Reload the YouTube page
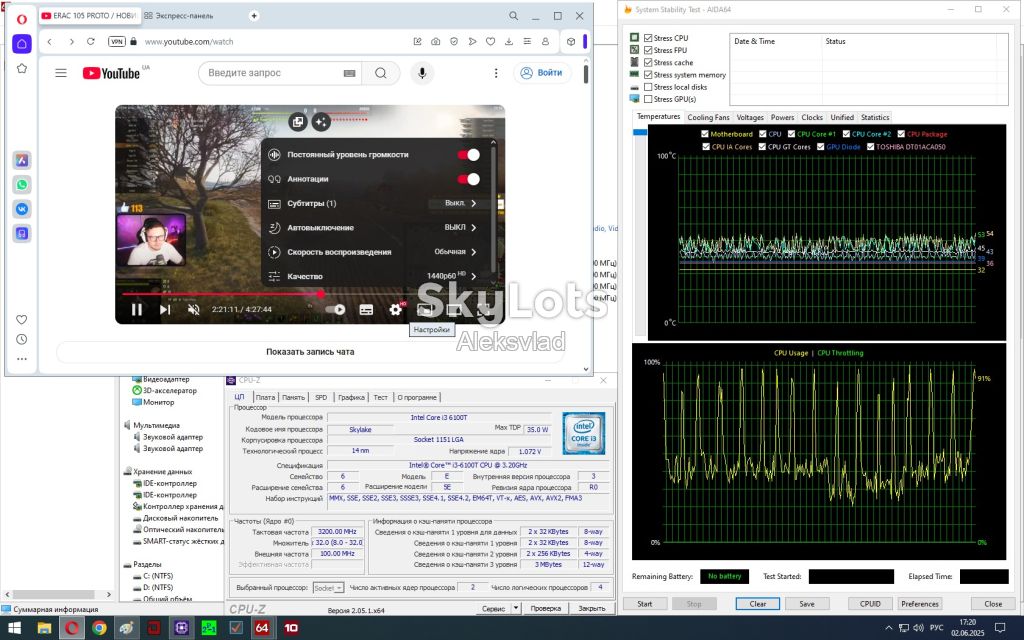Screen dimensions: 1024x640 coord(91,41)
